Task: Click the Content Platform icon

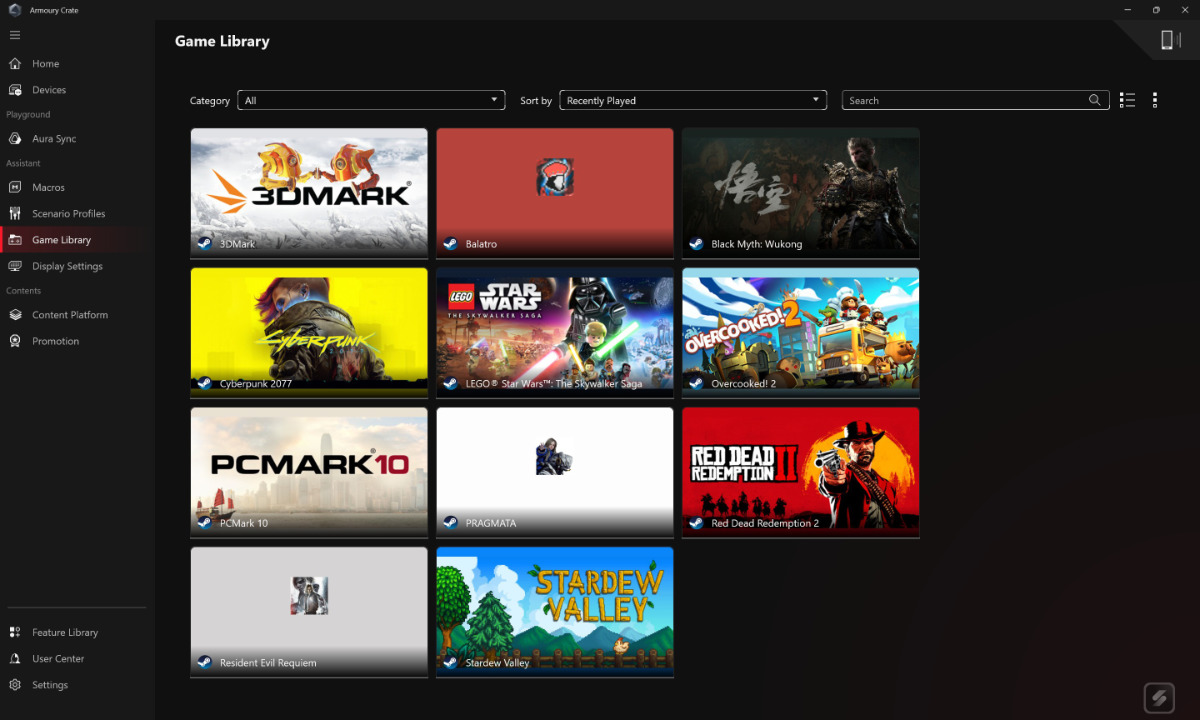Action: (15, 315)
